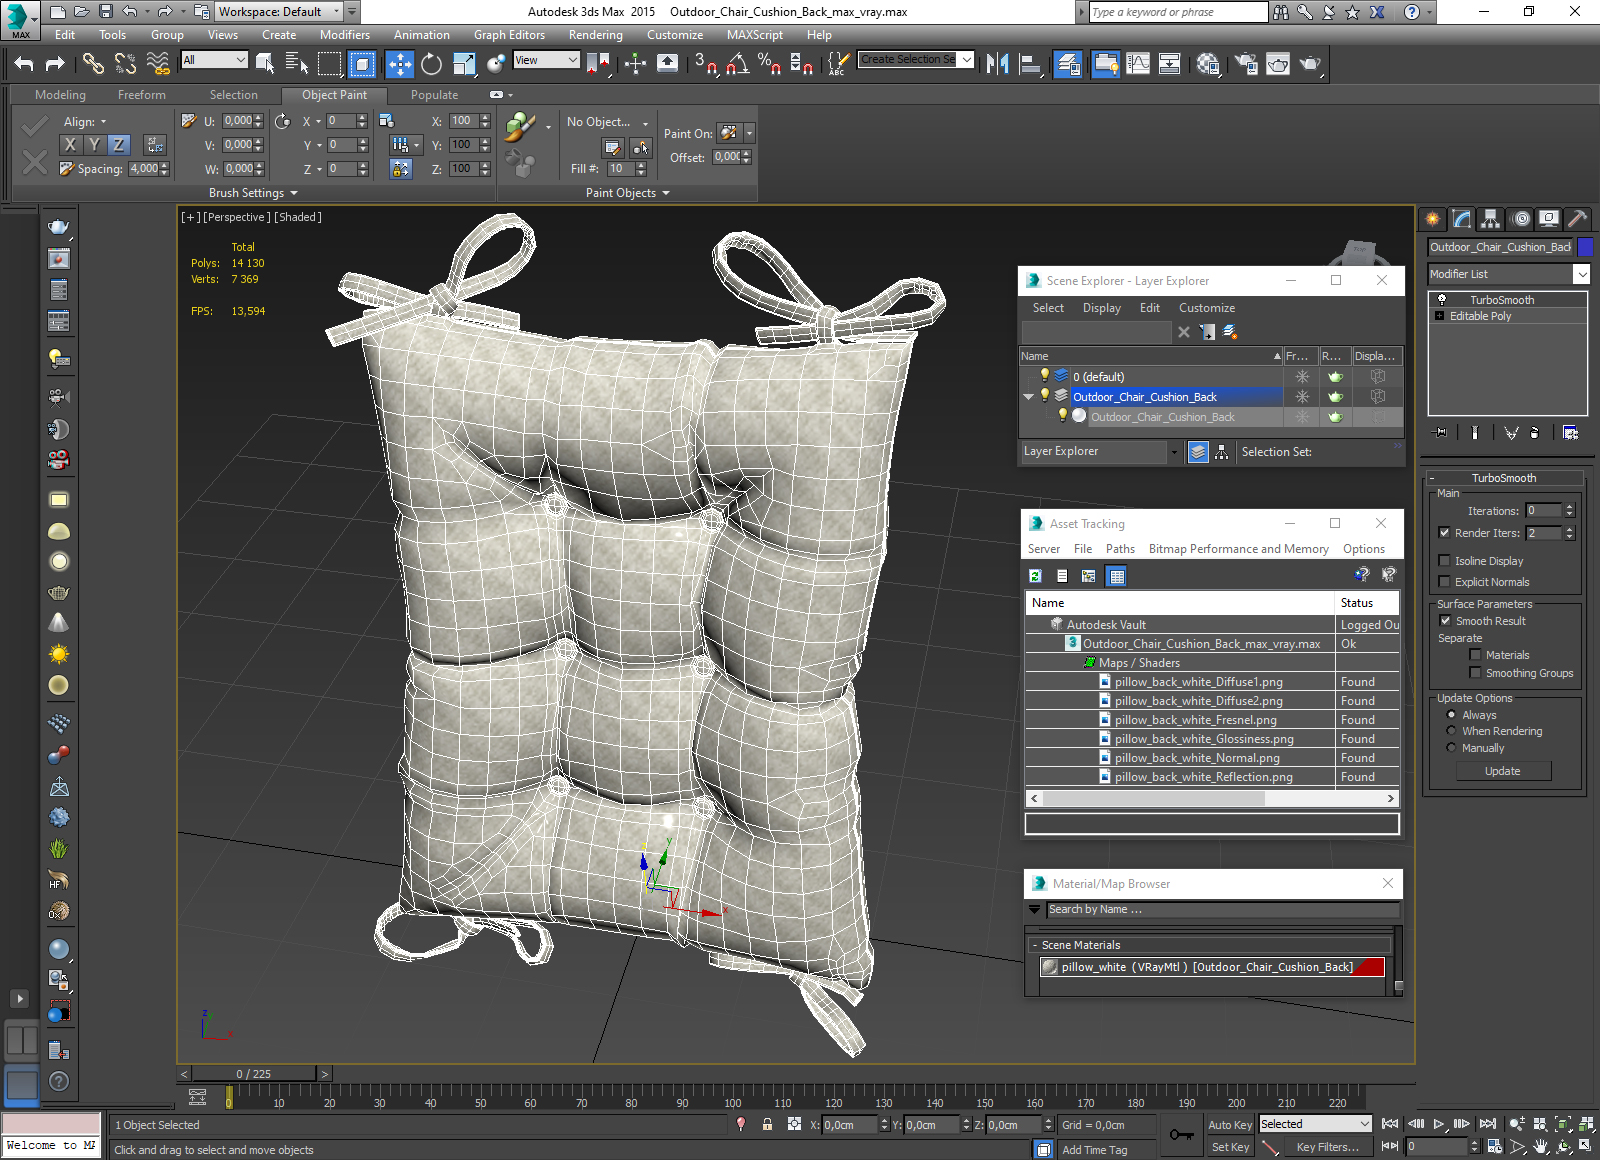Viewport: 1600px width, 1160px height.
Task: Open Render Setup from toolbar
Action: click(1246, 64)
